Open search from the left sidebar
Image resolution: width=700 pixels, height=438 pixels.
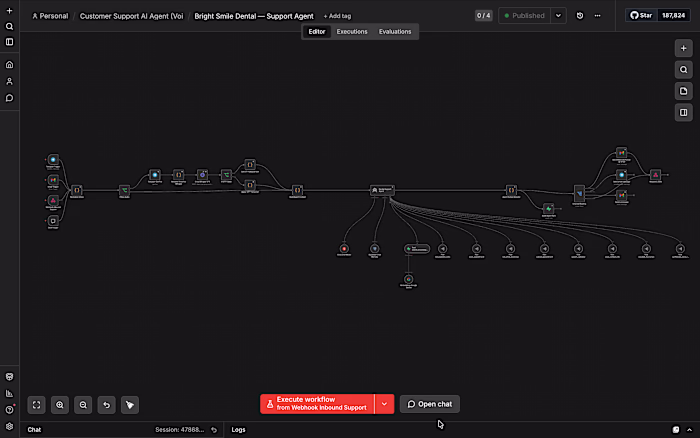click(x=9, y=26)
